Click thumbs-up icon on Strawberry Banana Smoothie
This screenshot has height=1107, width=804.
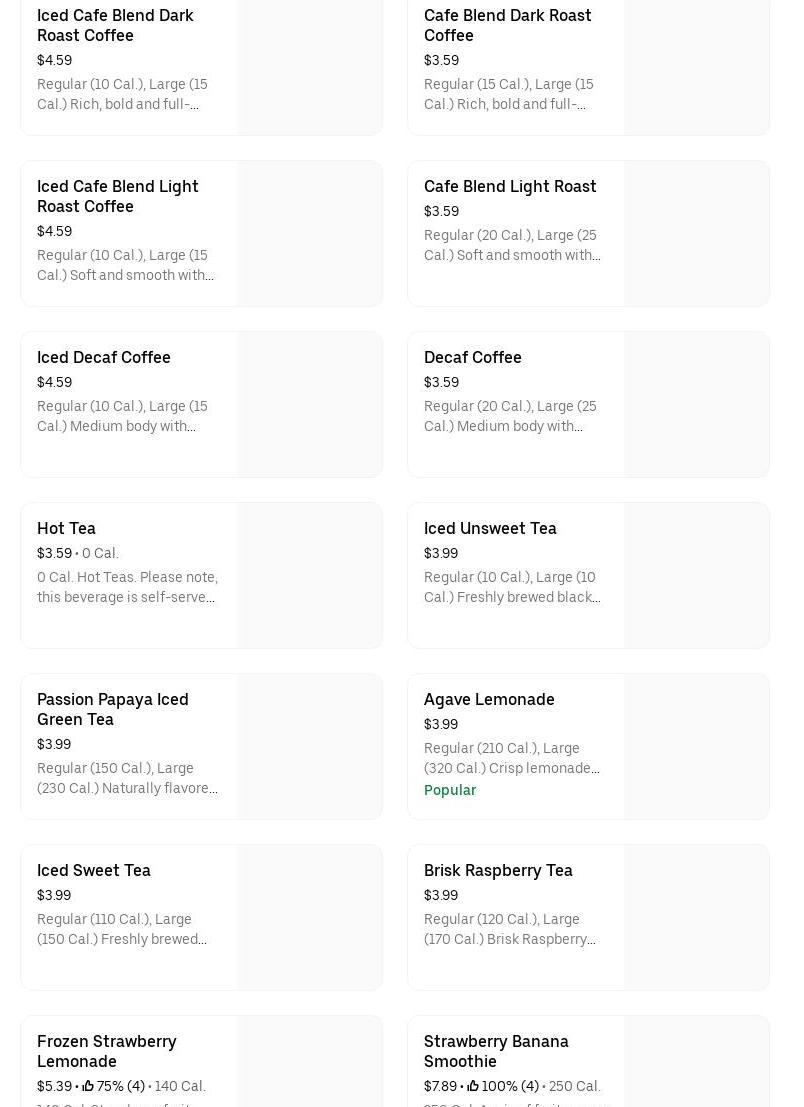coord(473,1086)
